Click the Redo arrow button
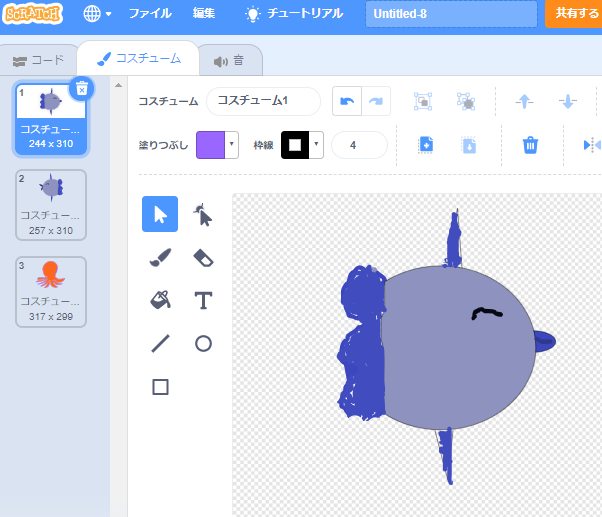 [376, 101]
